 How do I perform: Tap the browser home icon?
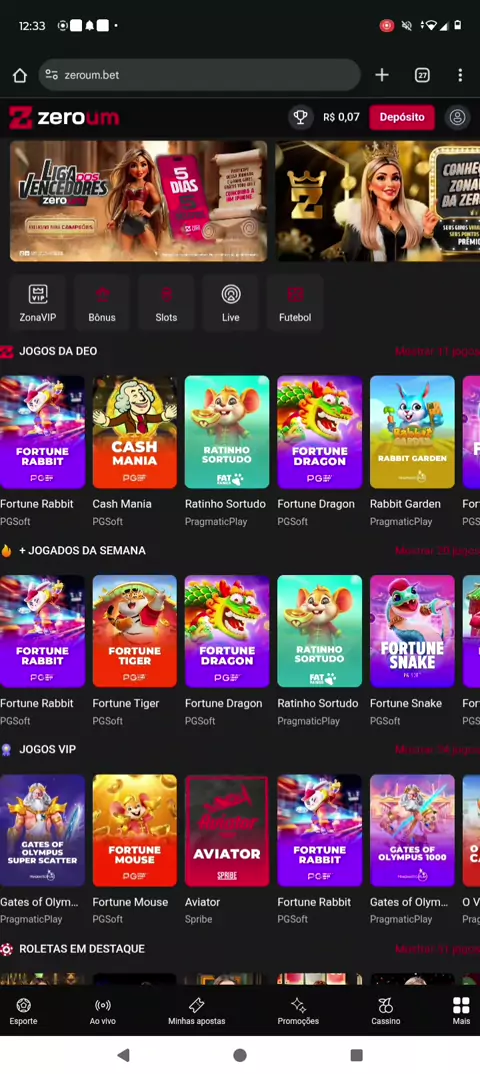point(20,75)
